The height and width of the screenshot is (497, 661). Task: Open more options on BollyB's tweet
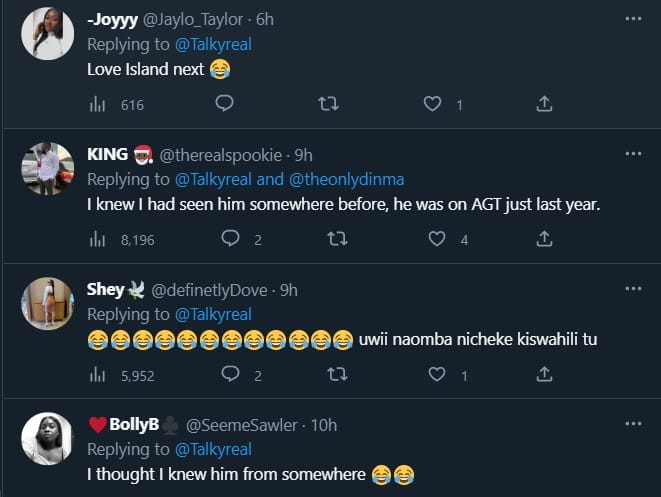pos(633,424)
